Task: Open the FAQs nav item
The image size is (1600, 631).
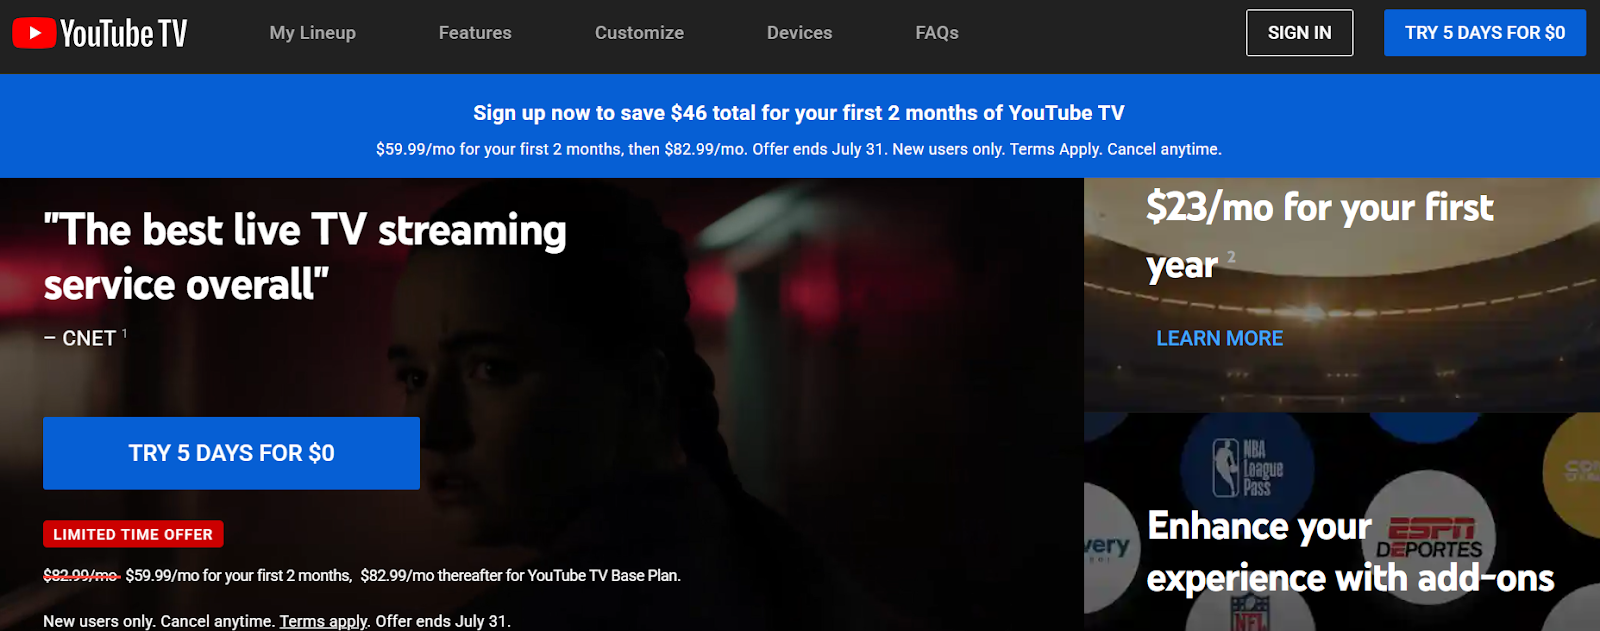Action: tap(937, 33)
